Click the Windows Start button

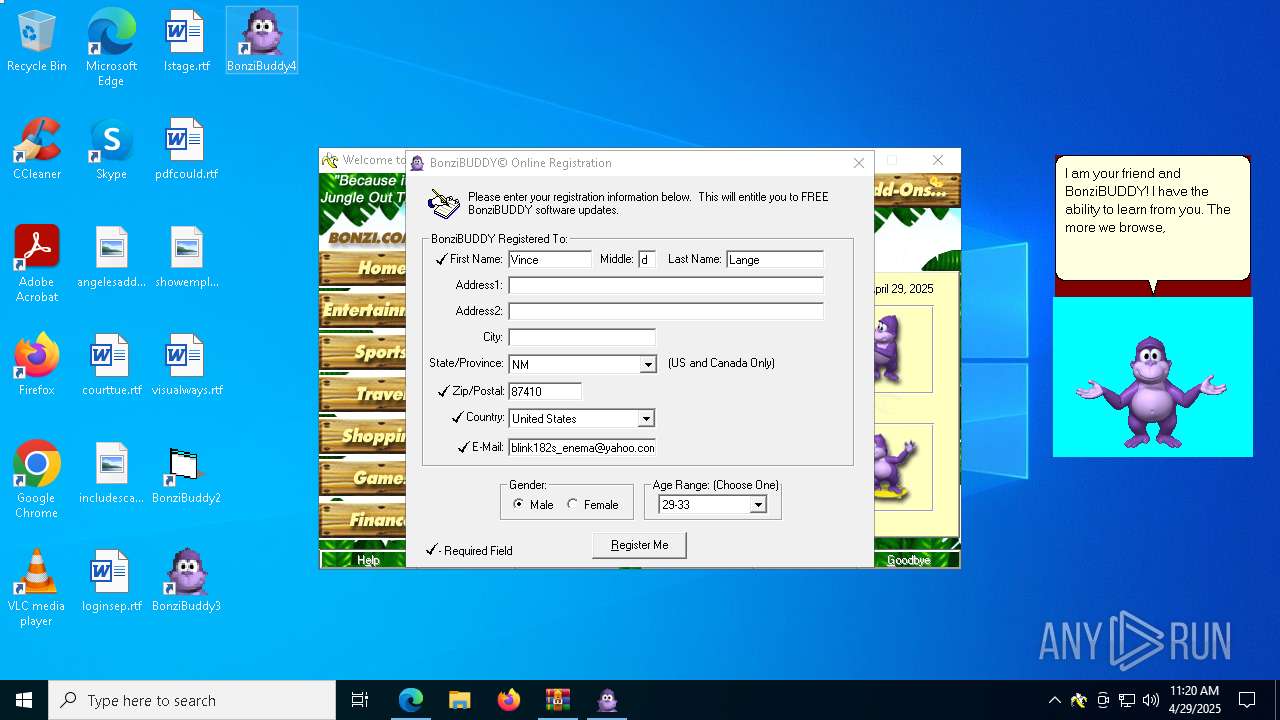pyautogui.click(x=24, y=700)
